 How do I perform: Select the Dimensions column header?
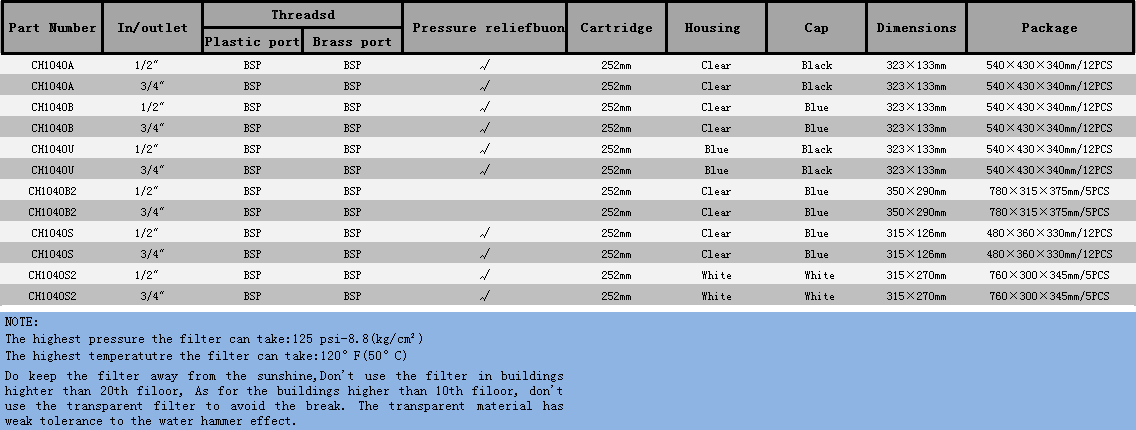tap(916, 28)
